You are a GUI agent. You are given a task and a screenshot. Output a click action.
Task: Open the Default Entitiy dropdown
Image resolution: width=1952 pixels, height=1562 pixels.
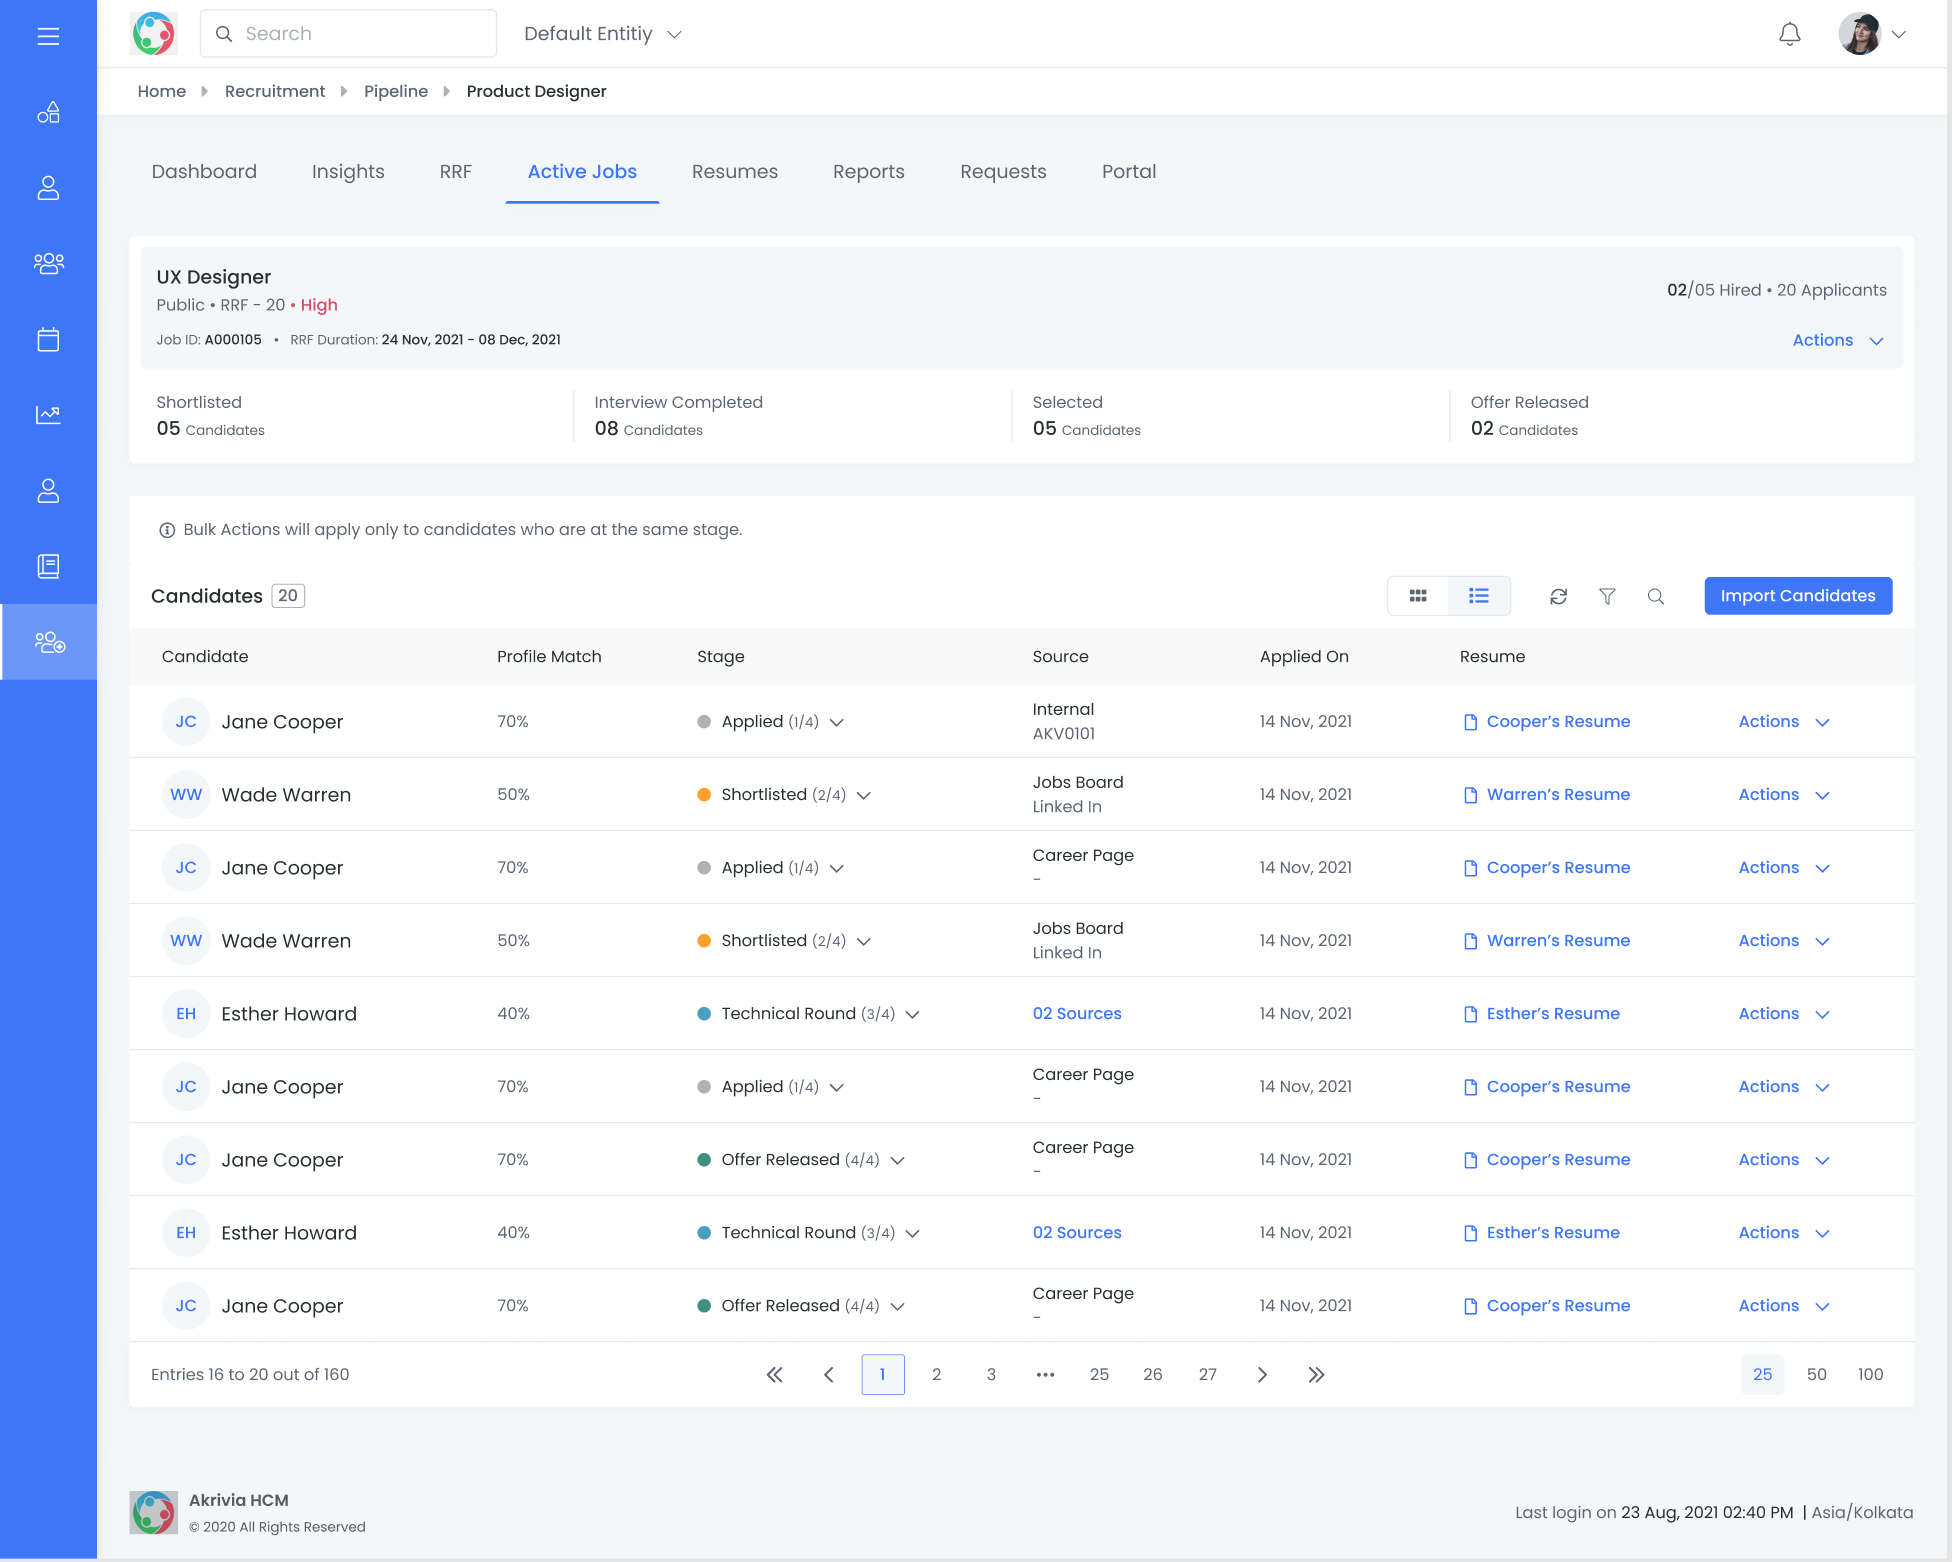point(602,33)
